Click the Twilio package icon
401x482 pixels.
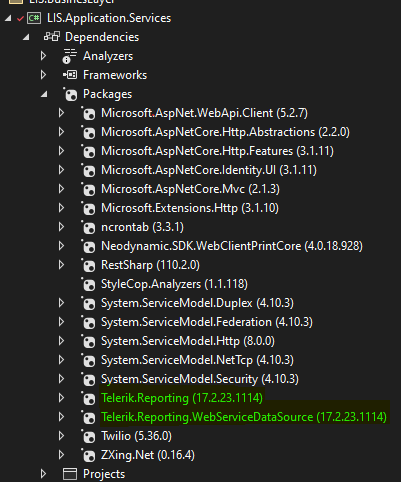88,436
